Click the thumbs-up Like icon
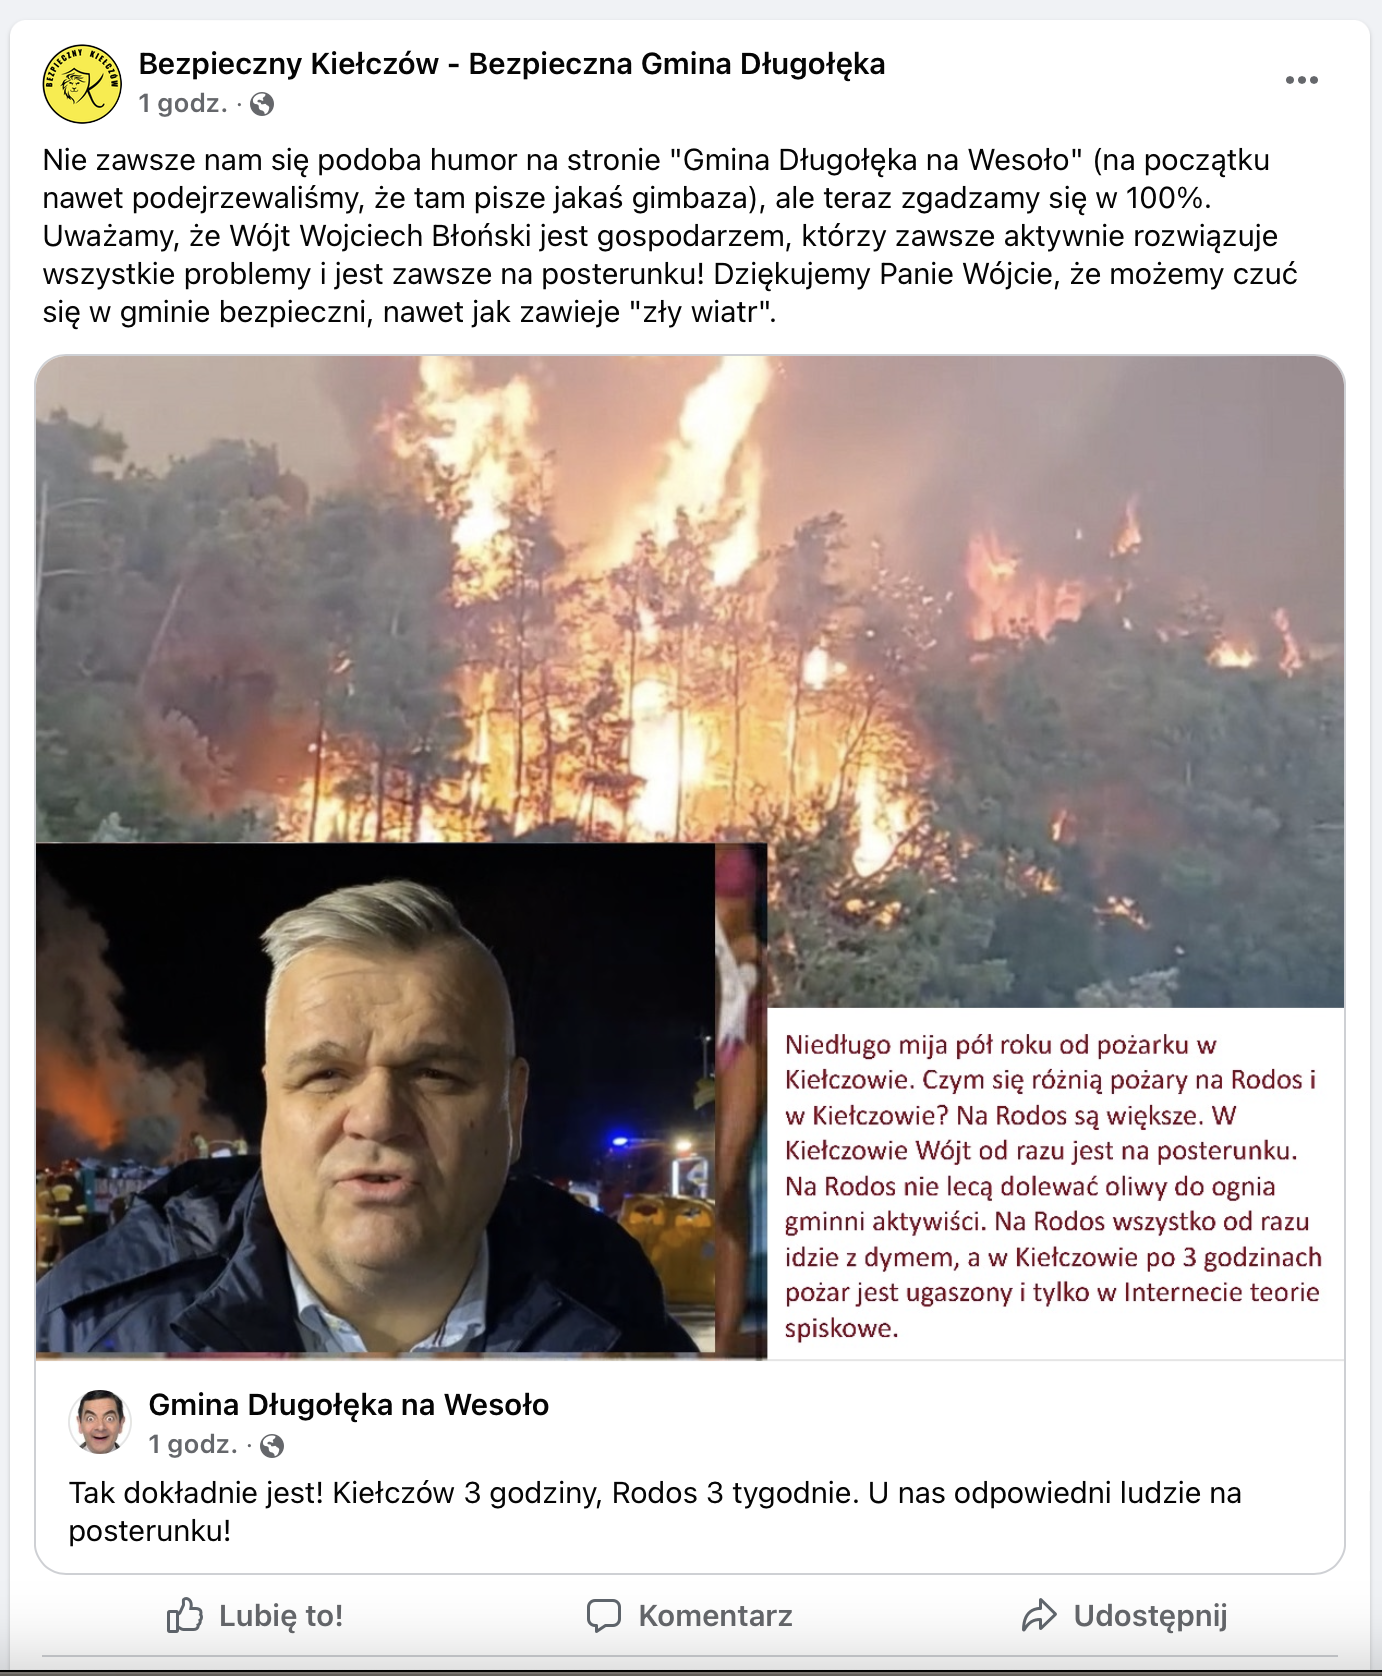This screenshot has width=1382, height=1676. click(185, 1615)
